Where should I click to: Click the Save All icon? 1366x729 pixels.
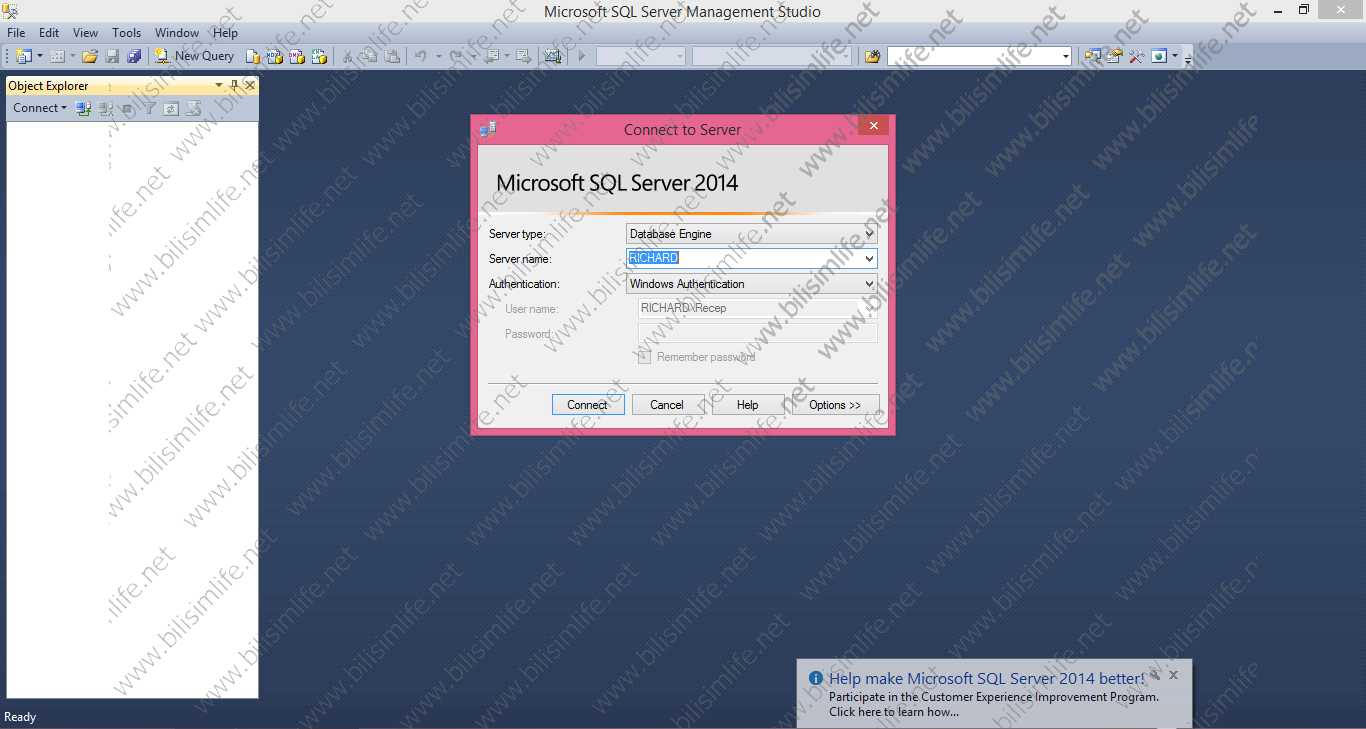[x=134, y=56]
